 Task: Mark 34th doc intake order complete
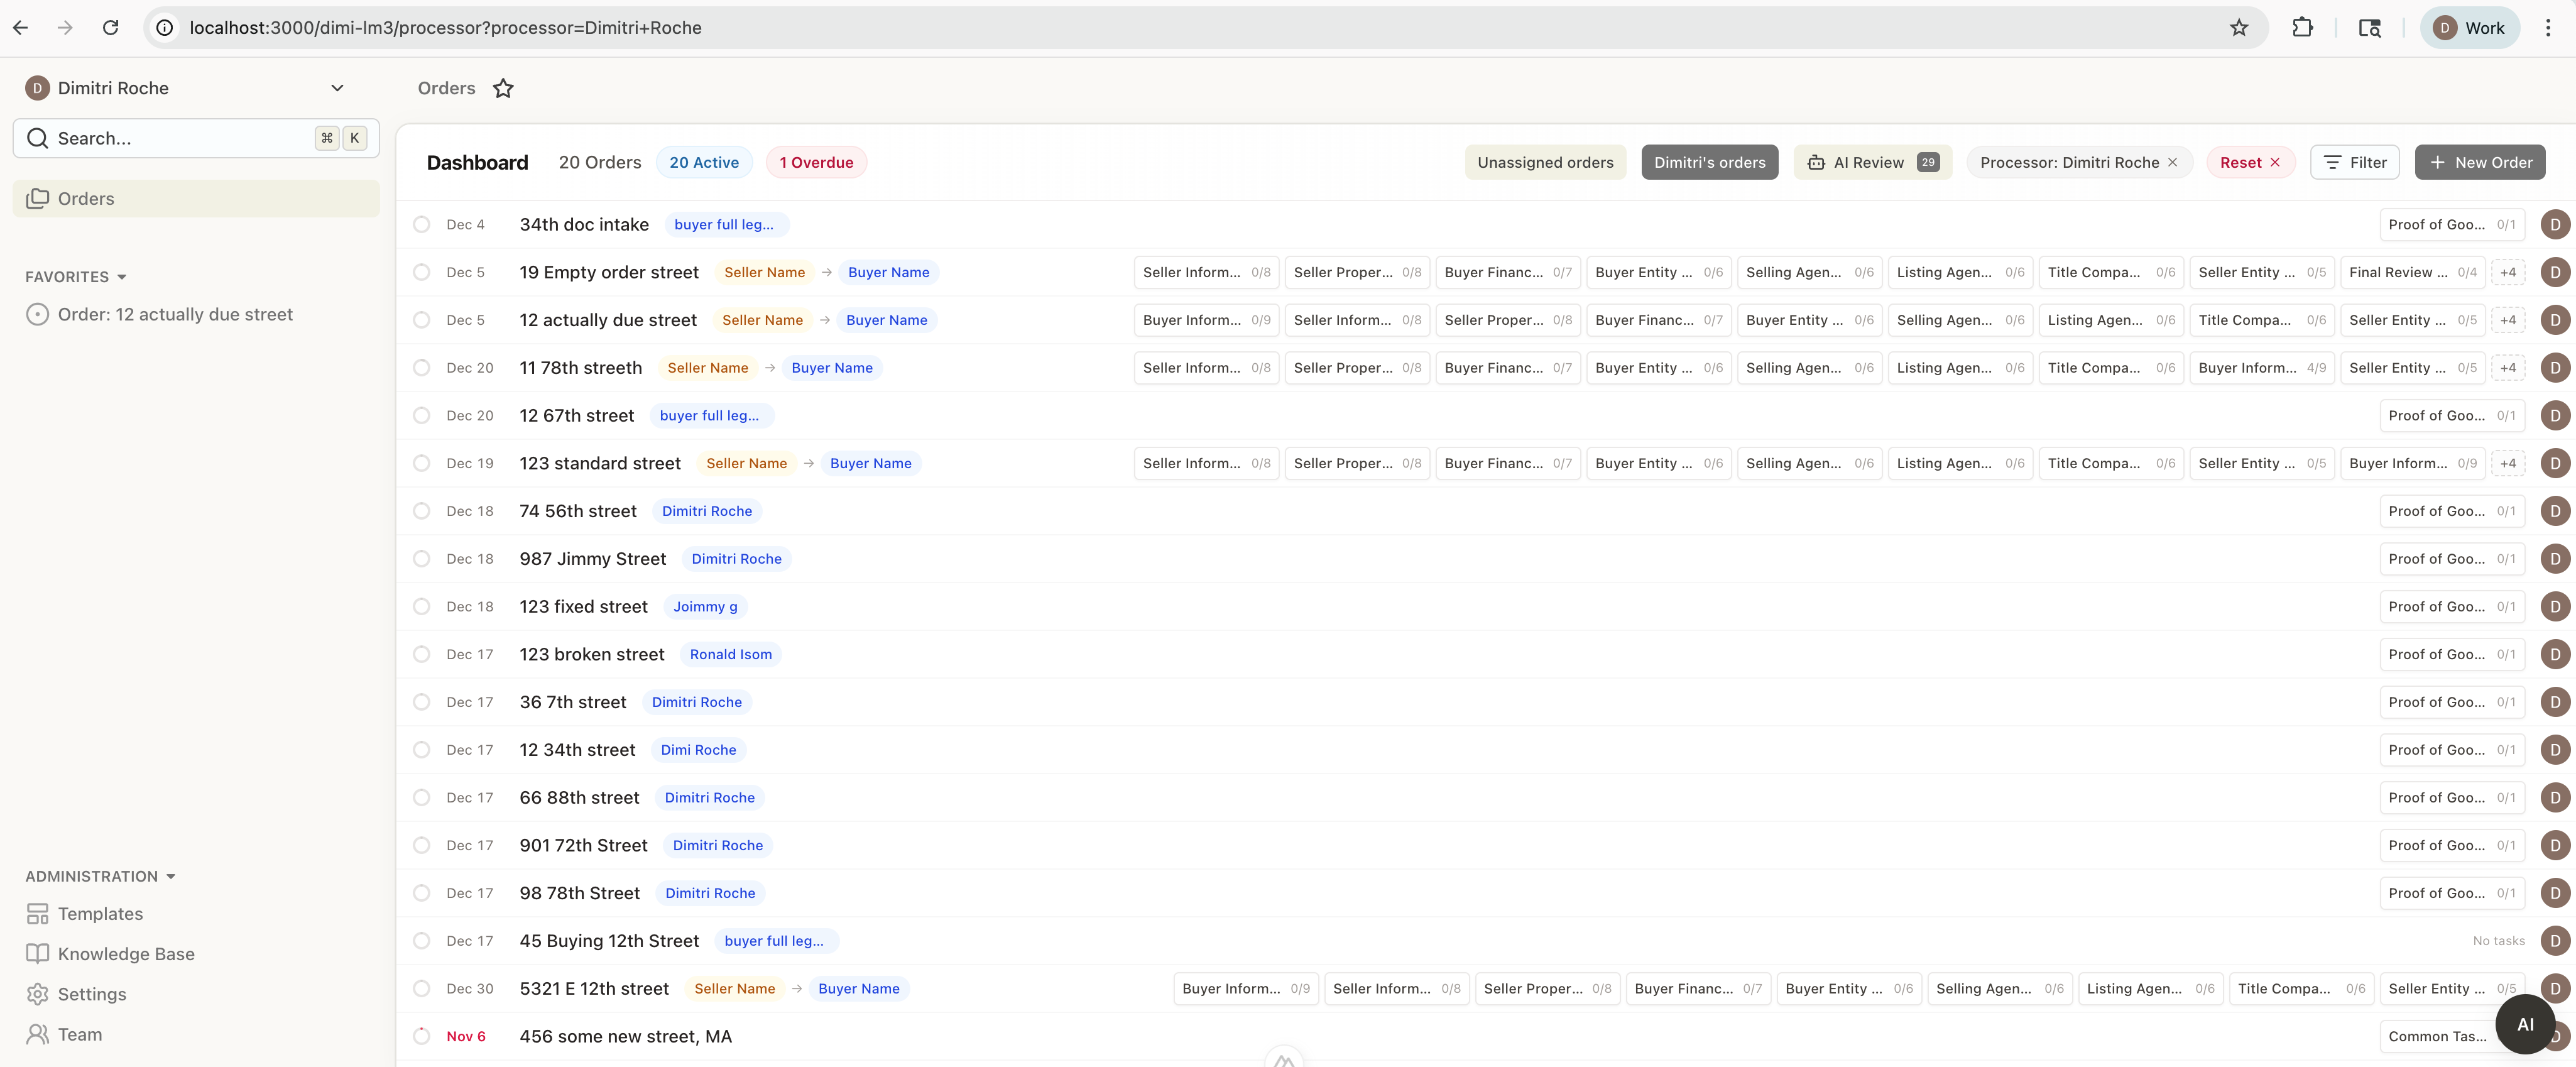pos(422,225)
